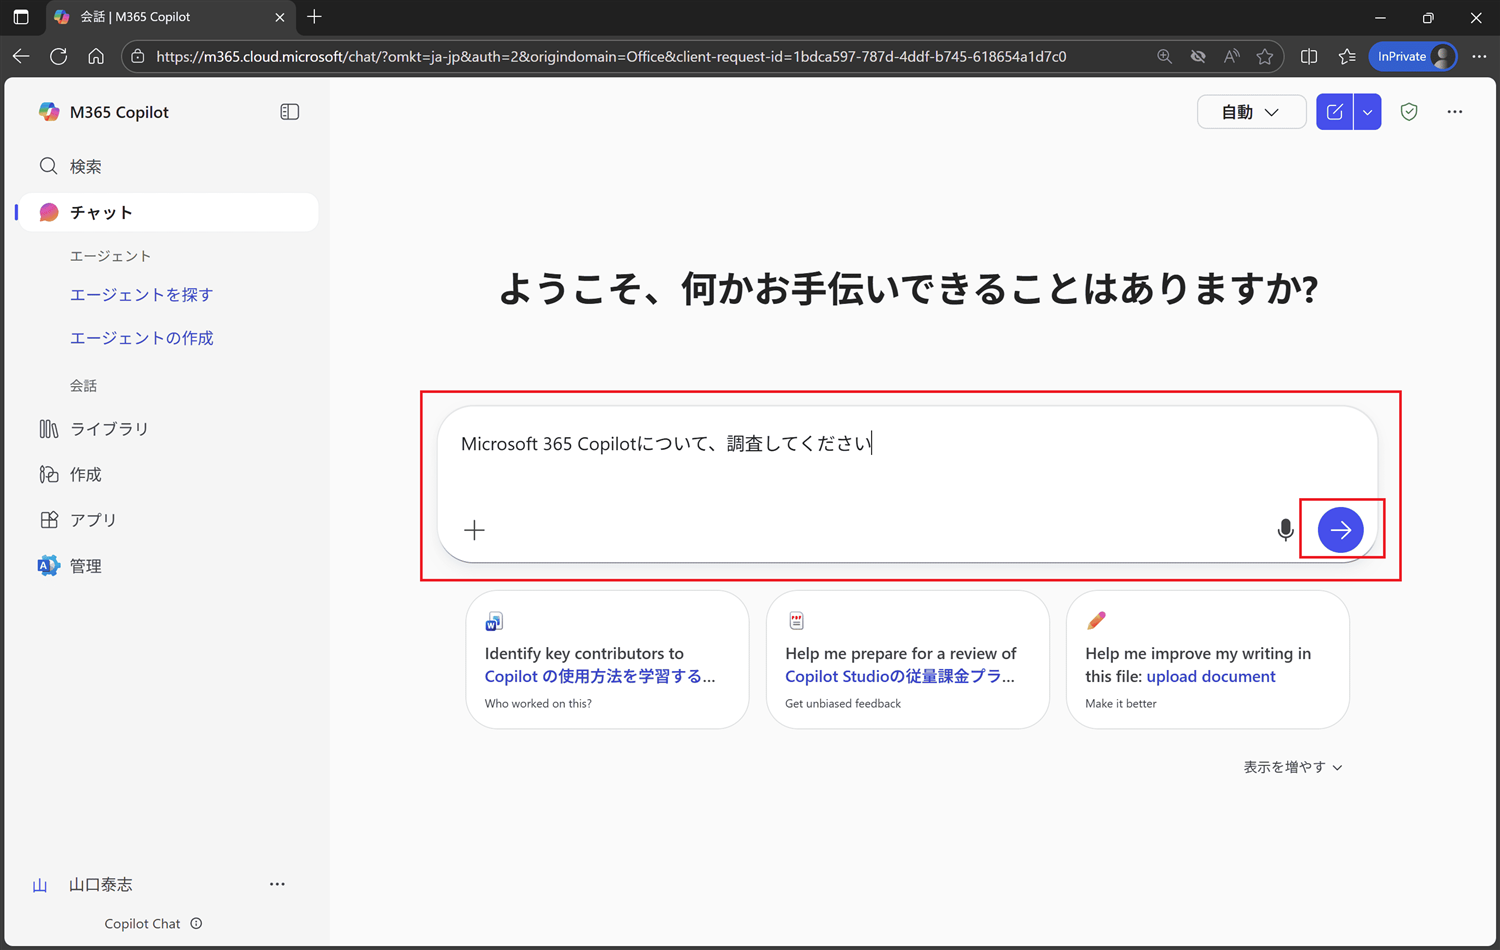Screen dimensions: 1500x950
Task: Click the M365 Copilot logo
Action: point(48,112)
